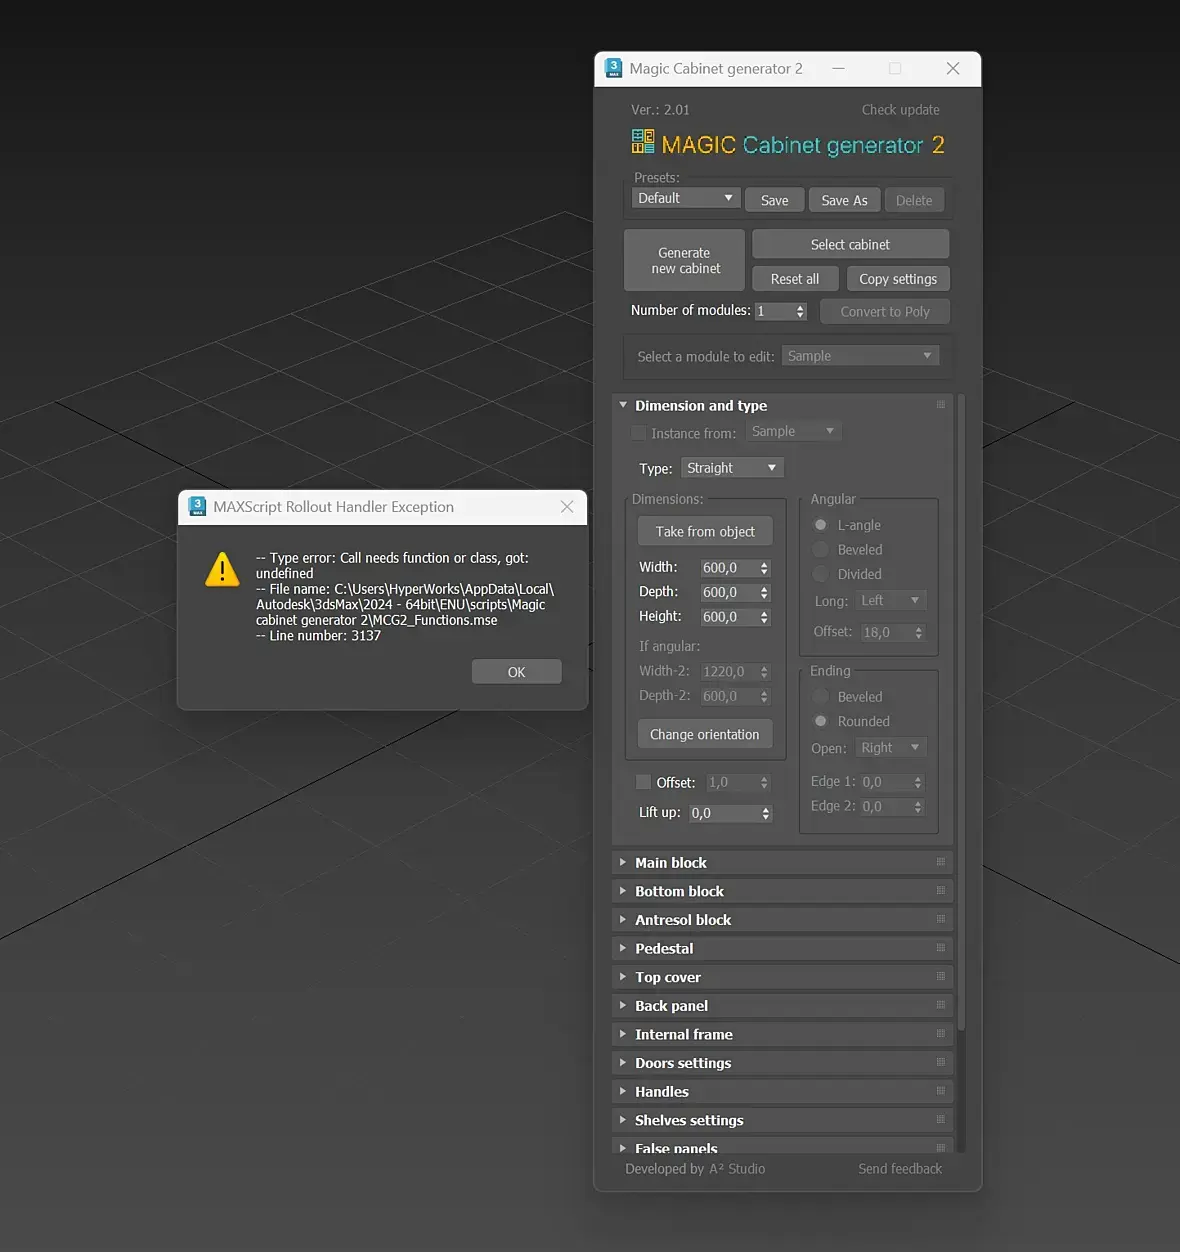Click the Width-2 spinner arrows
The height and width of the screenshot is (1252, 1180).
click(x=764, y=672)
